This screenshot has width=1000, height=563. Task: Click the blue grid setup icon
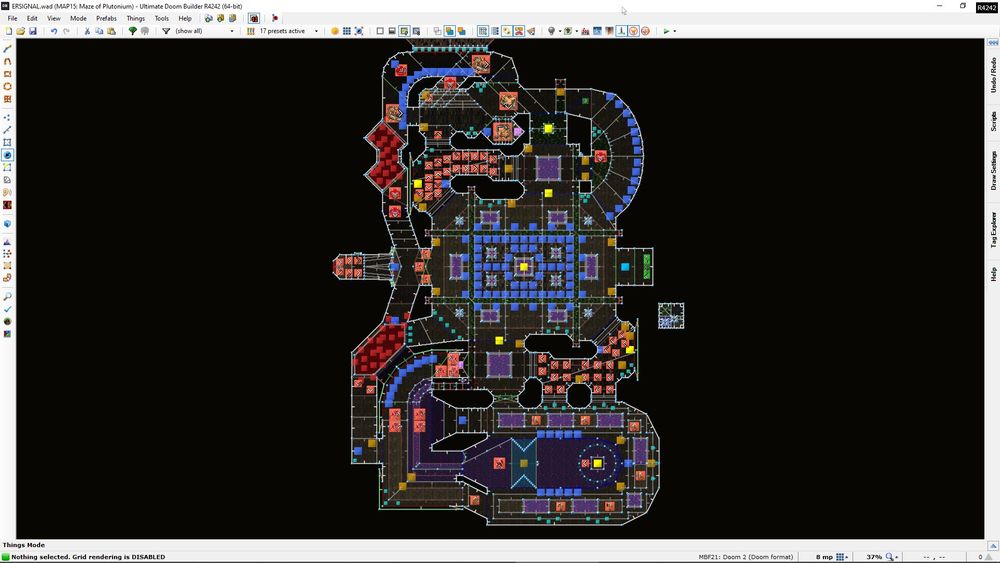click(346, 31)
